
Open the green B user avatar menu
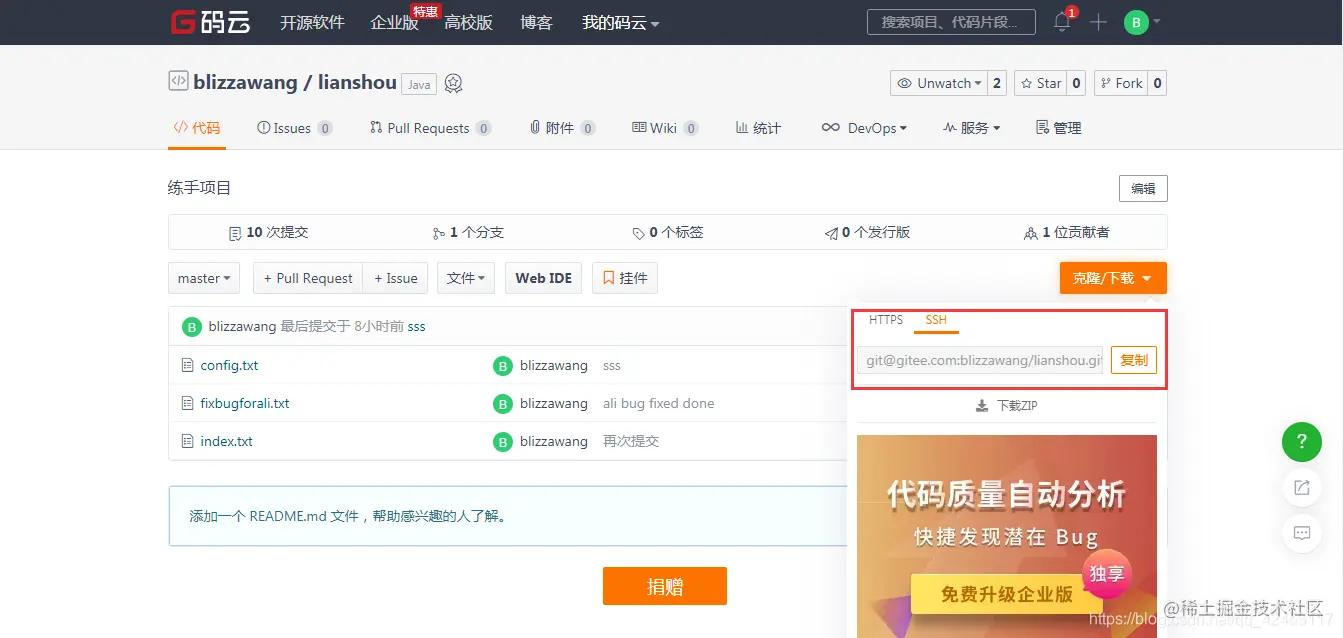[x=1136, y=22]
